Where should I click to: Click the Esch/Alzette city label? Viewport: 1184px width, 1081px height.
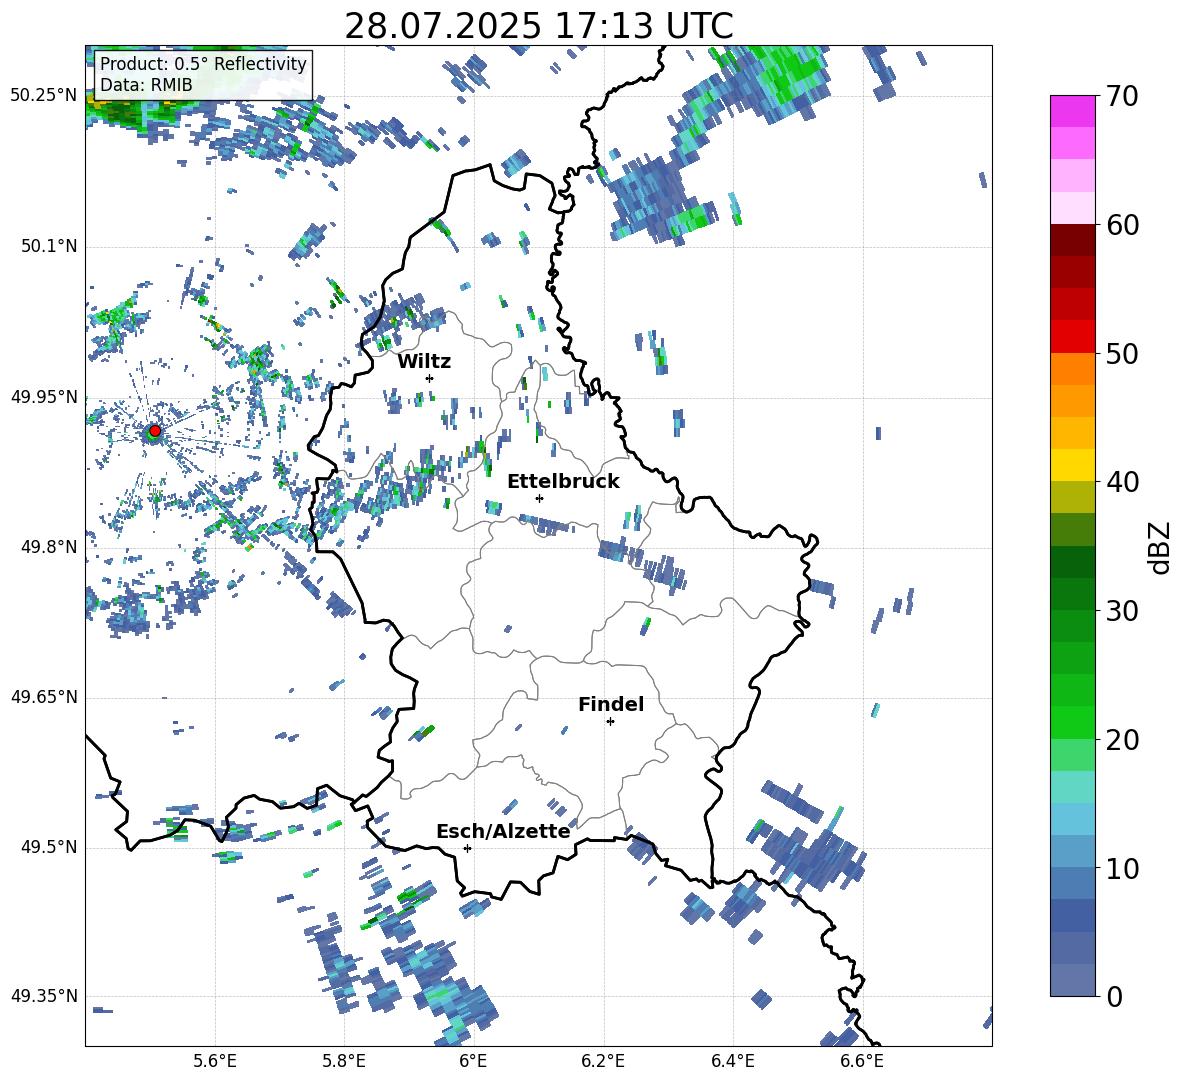pos(503,832)
